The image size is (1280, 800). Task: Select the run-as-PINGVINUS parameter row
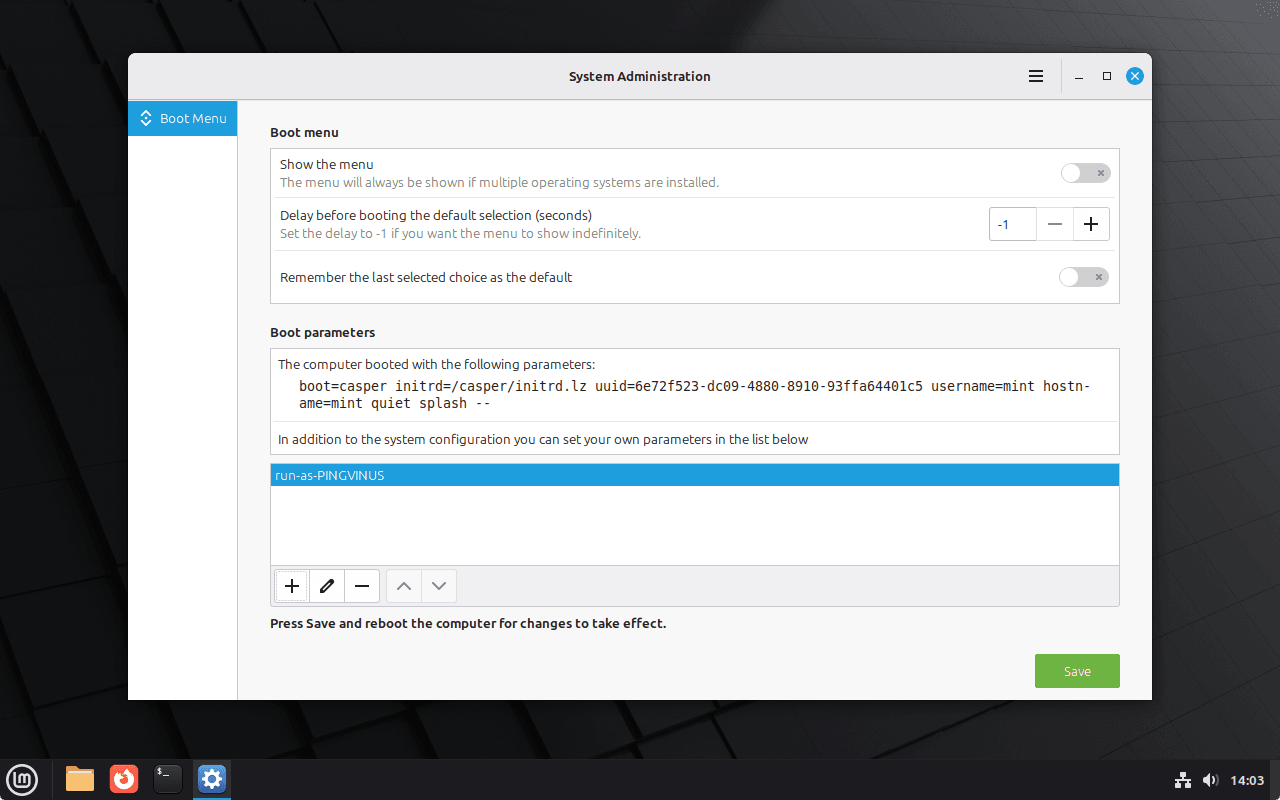pyautogui.click(x=694, y=476)
